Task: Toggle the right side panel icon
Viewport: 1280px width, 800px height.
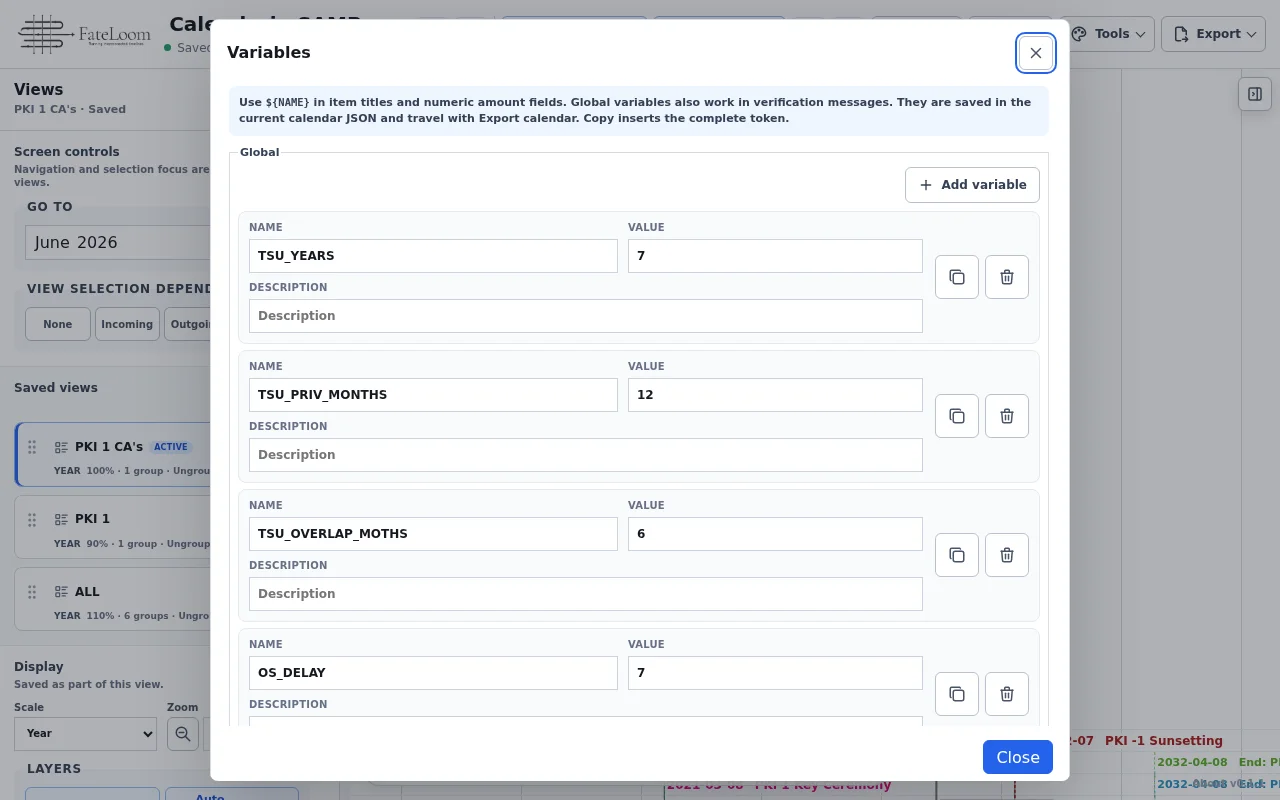Action: pos(1254,95)
